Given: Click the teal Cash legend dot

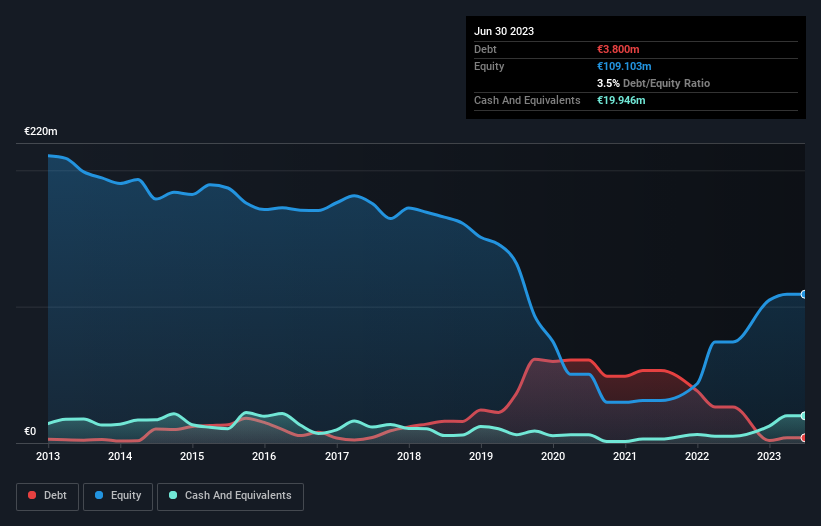Looking at the screenshot, I should point(173,495).
